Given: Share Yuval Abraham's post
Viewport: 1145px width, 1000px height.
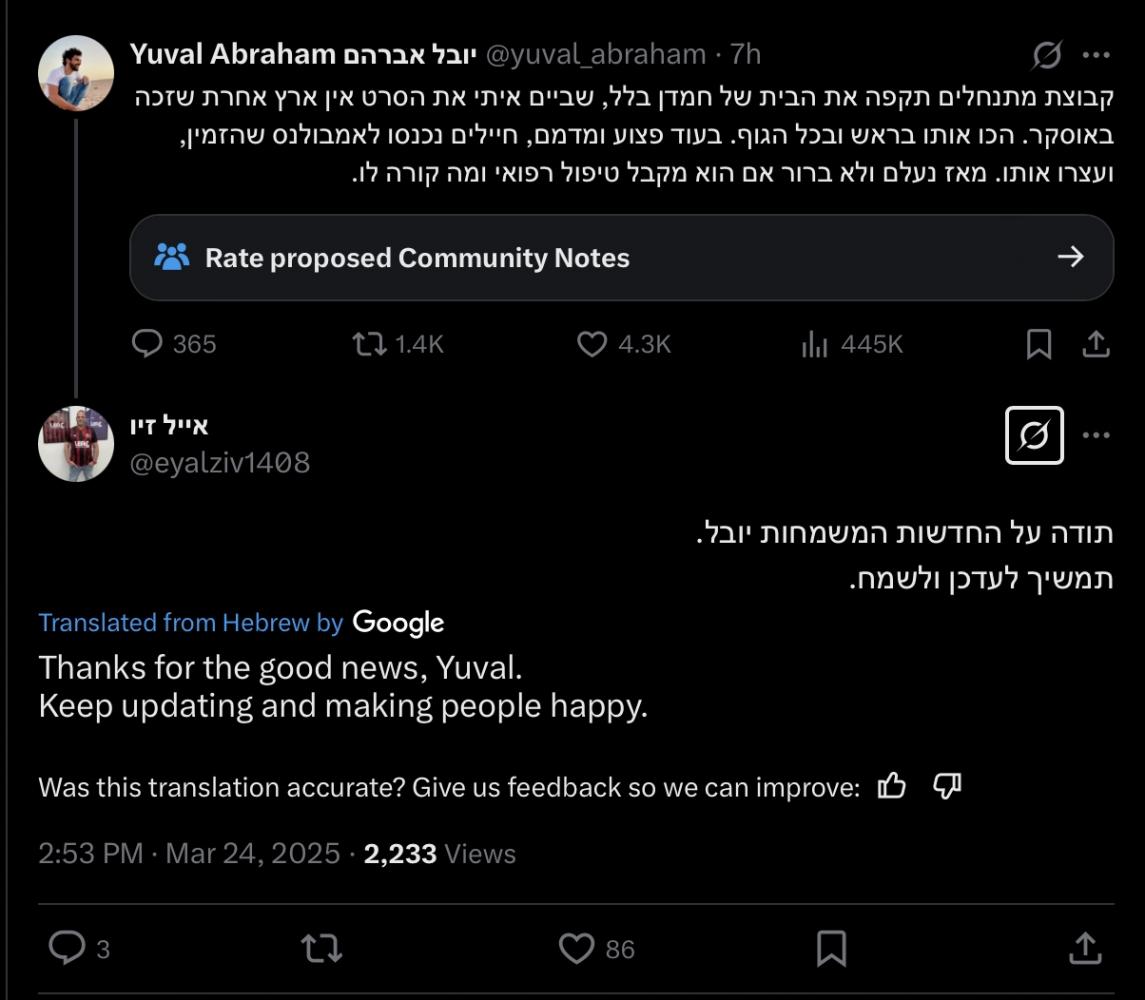Looking at the screenshot, I should click(1096, 344).
